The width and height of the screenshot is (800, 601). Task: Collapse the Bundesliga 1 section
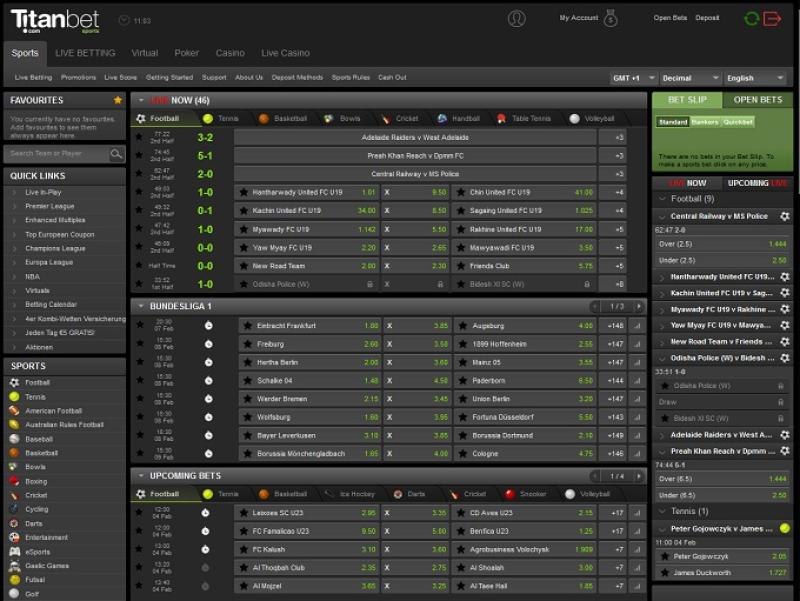pyautogui.click(x=140, y=306)
